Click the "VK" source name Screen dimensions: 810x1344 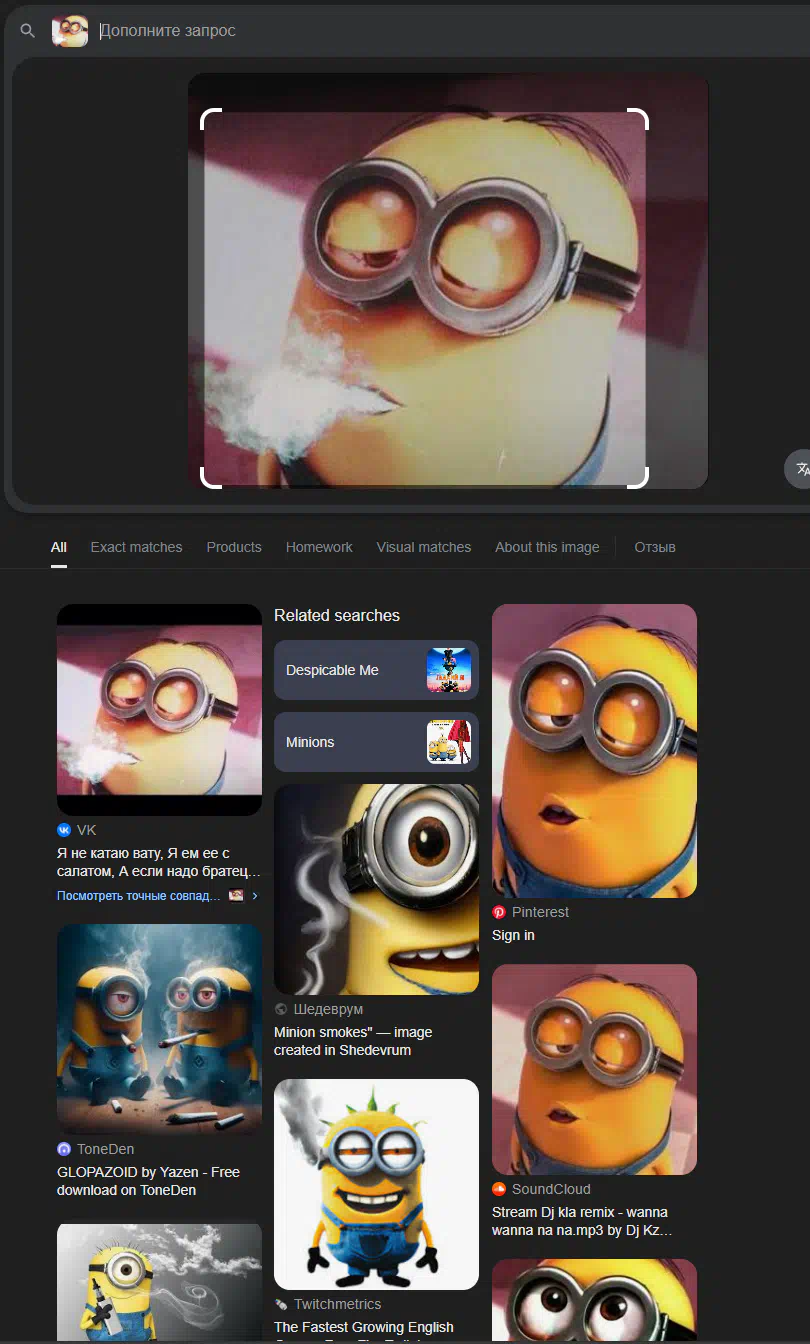[x=87, y=830]
